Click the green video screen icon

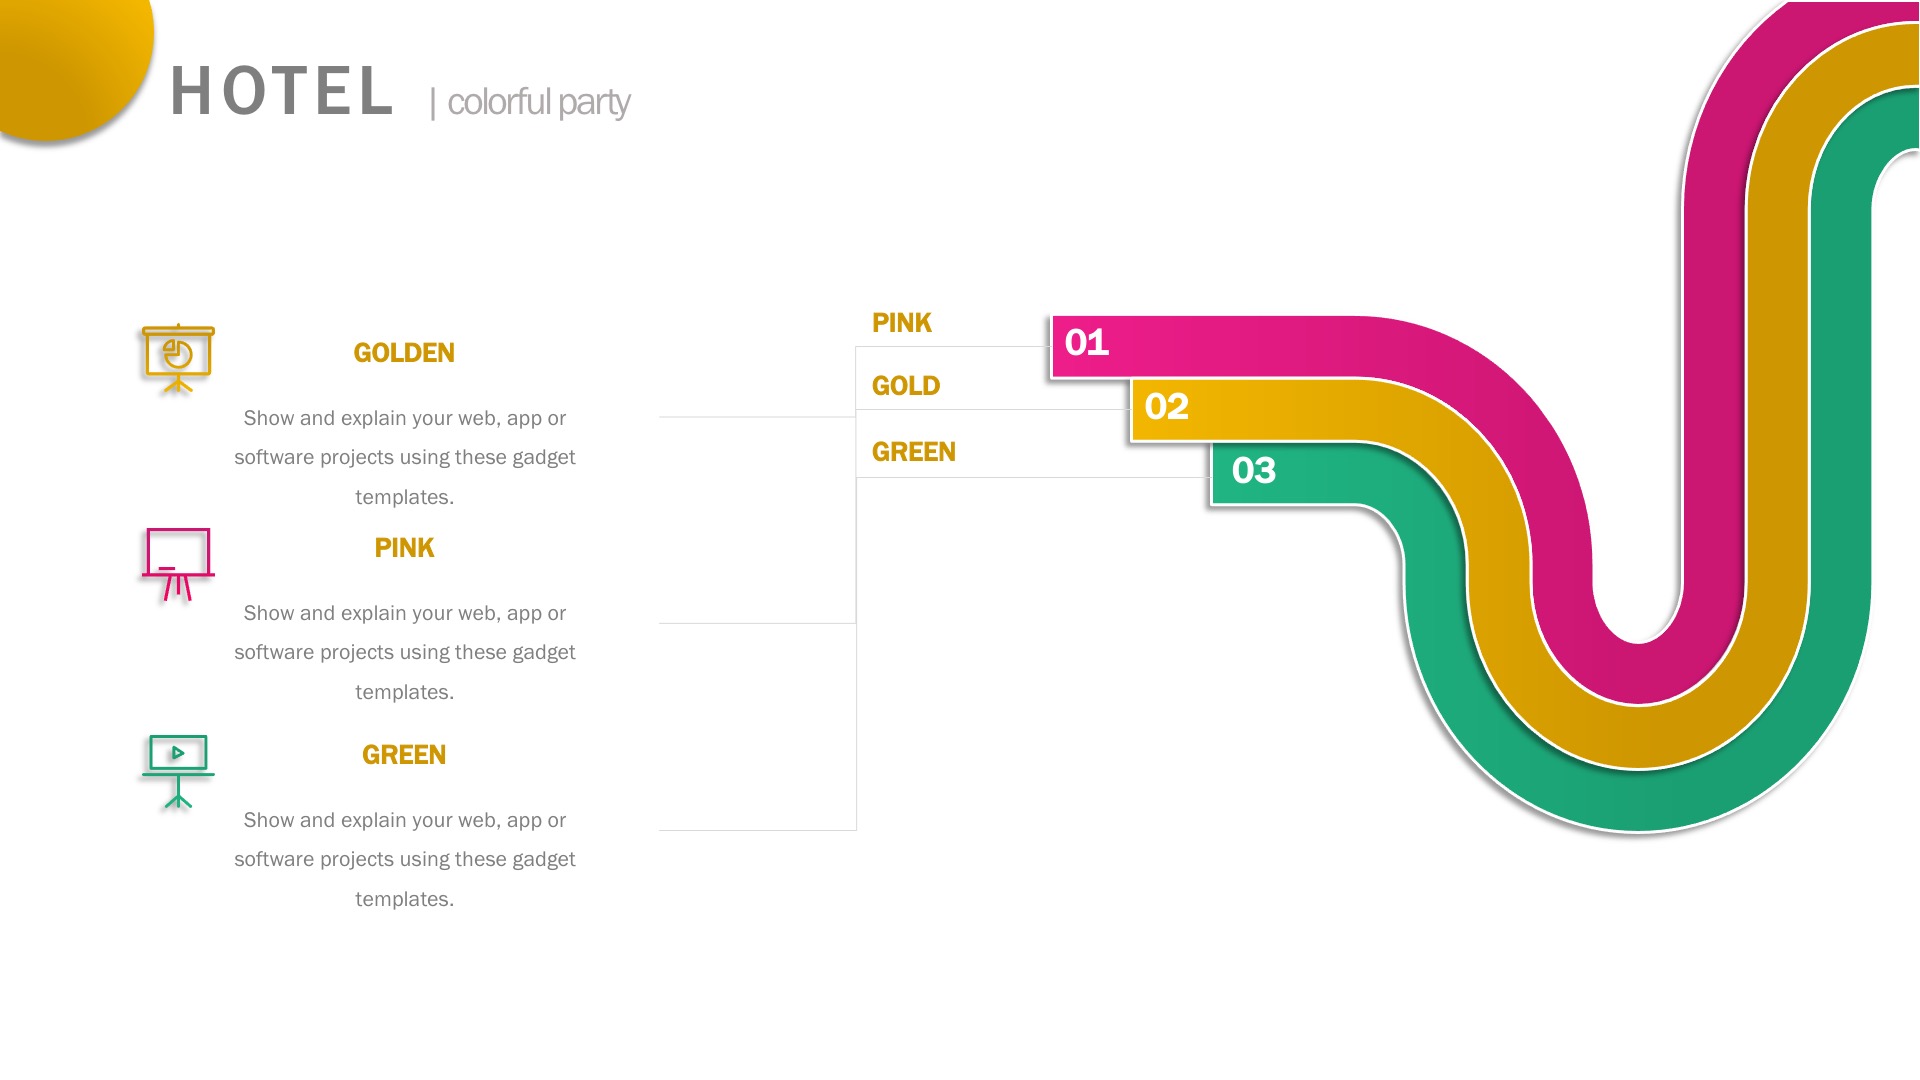[x=178, y=770]
